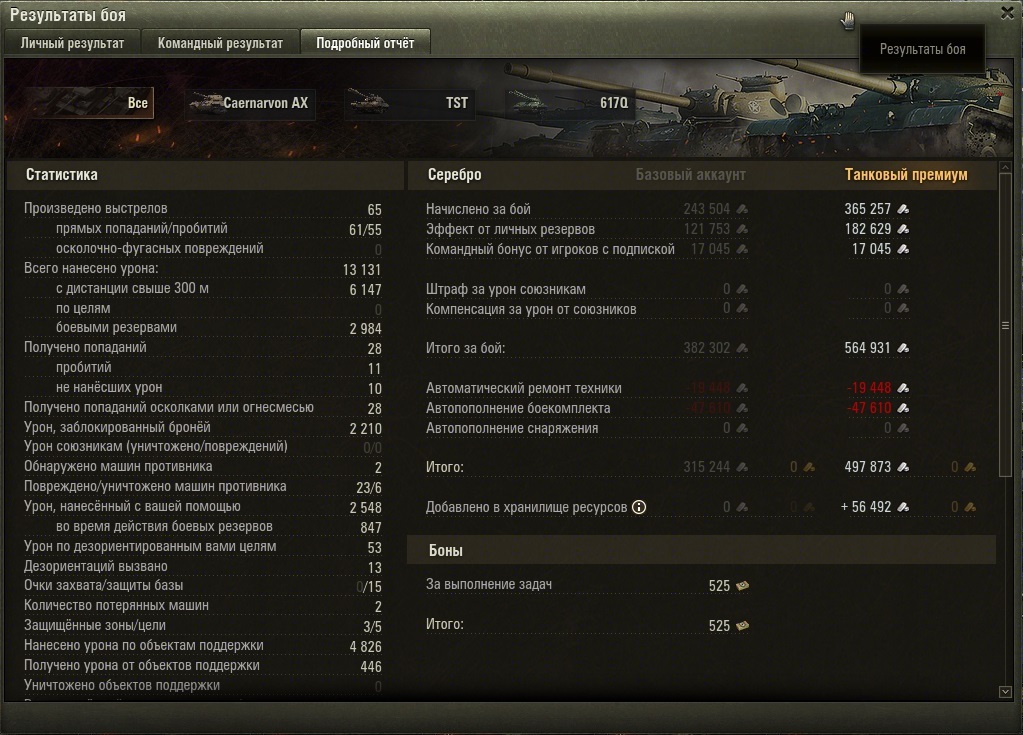Click the scrollbar up arrow
The height and width of the screenshot is (735, 1023).
1005,168
